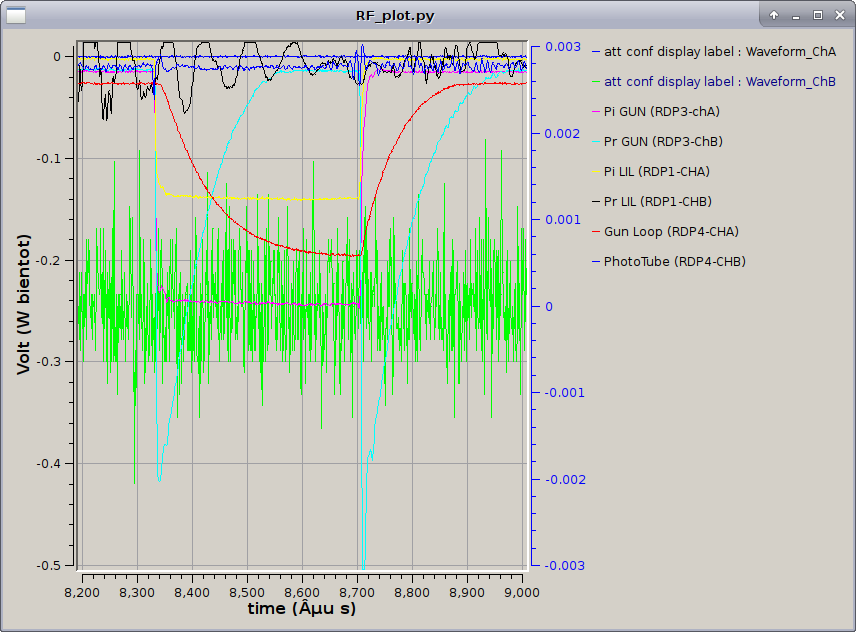Viewport: 856px width, 632px height.
Task: Minimize the RF_plot.py window
Action: pyautogui.click(x=796, y=16)
